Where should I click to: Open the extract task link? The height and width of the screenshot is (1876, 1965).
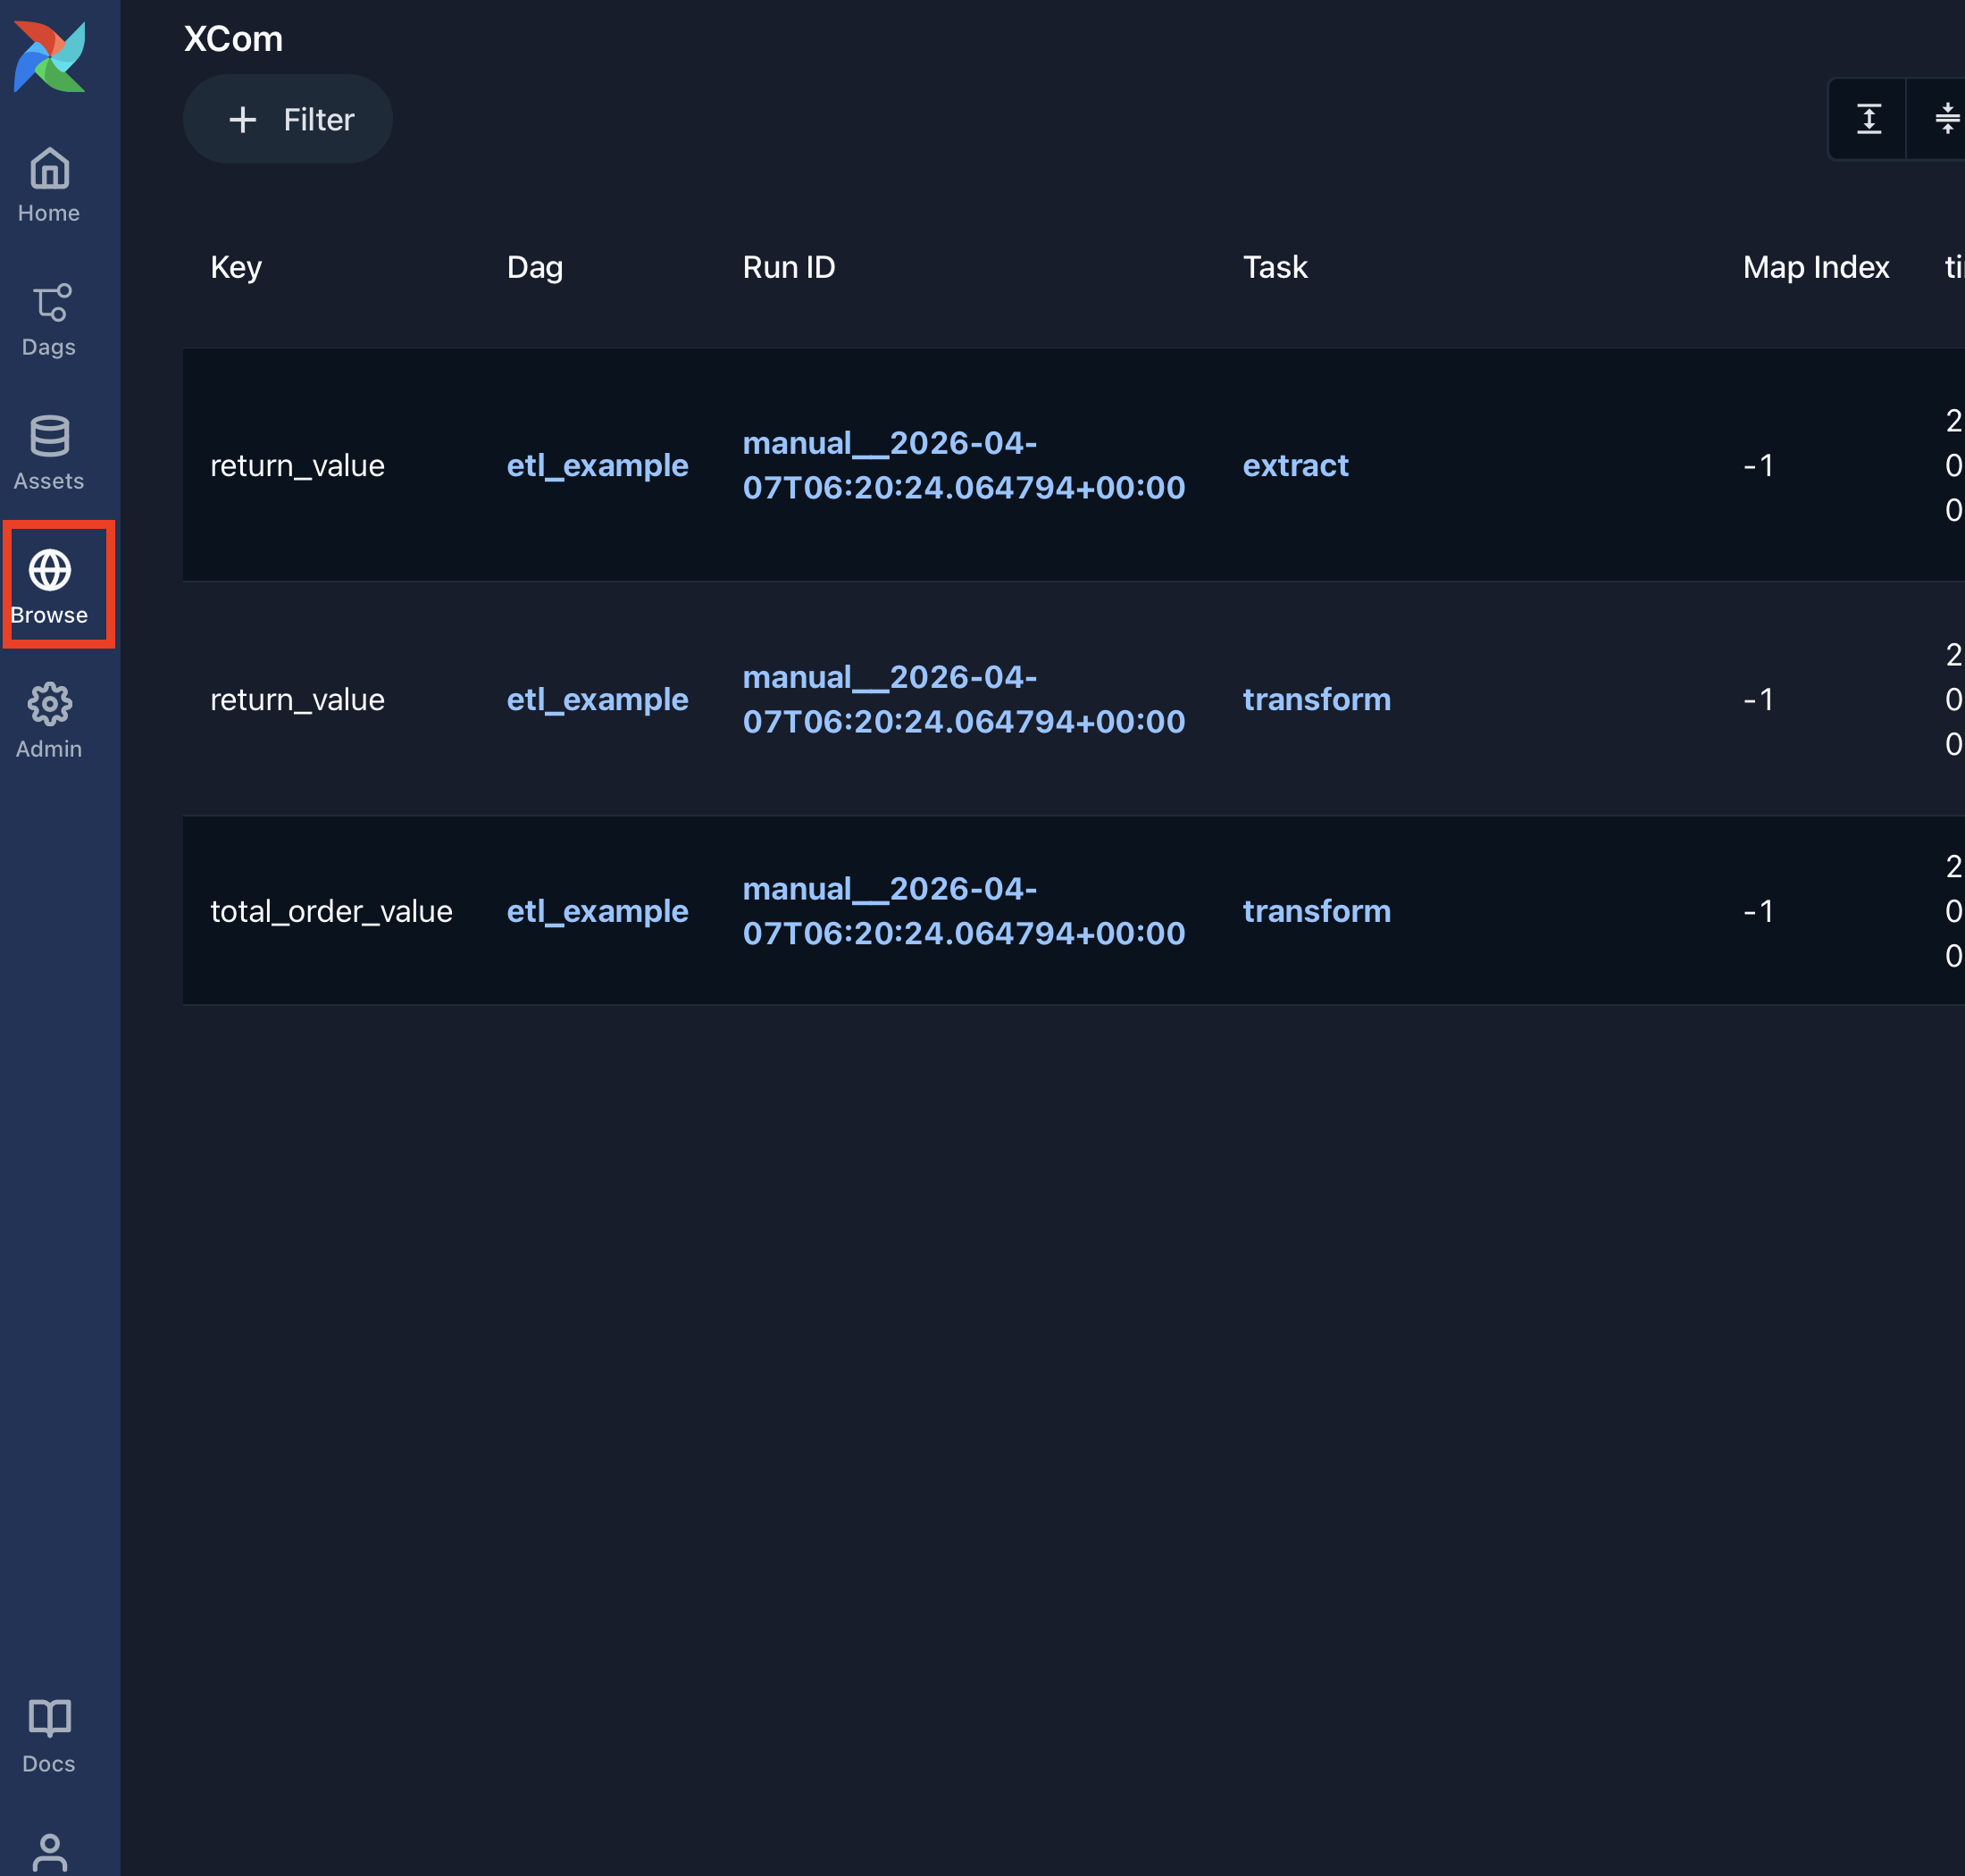(x=1295, y=465)
